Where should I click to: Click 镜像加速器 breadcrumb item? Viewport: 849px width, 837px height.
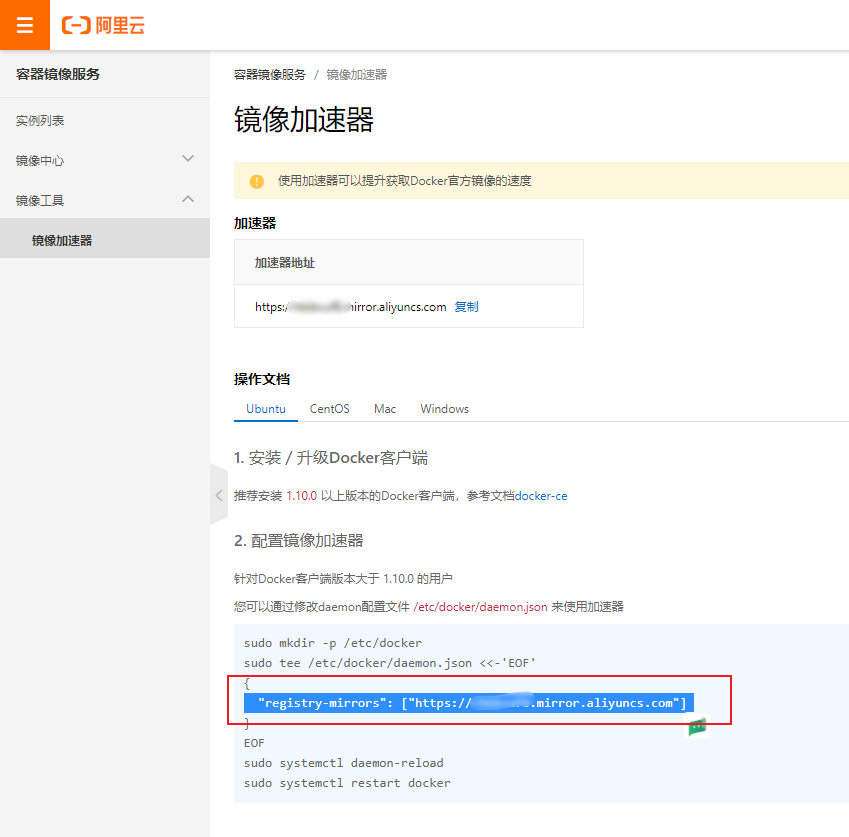(357, 75)
